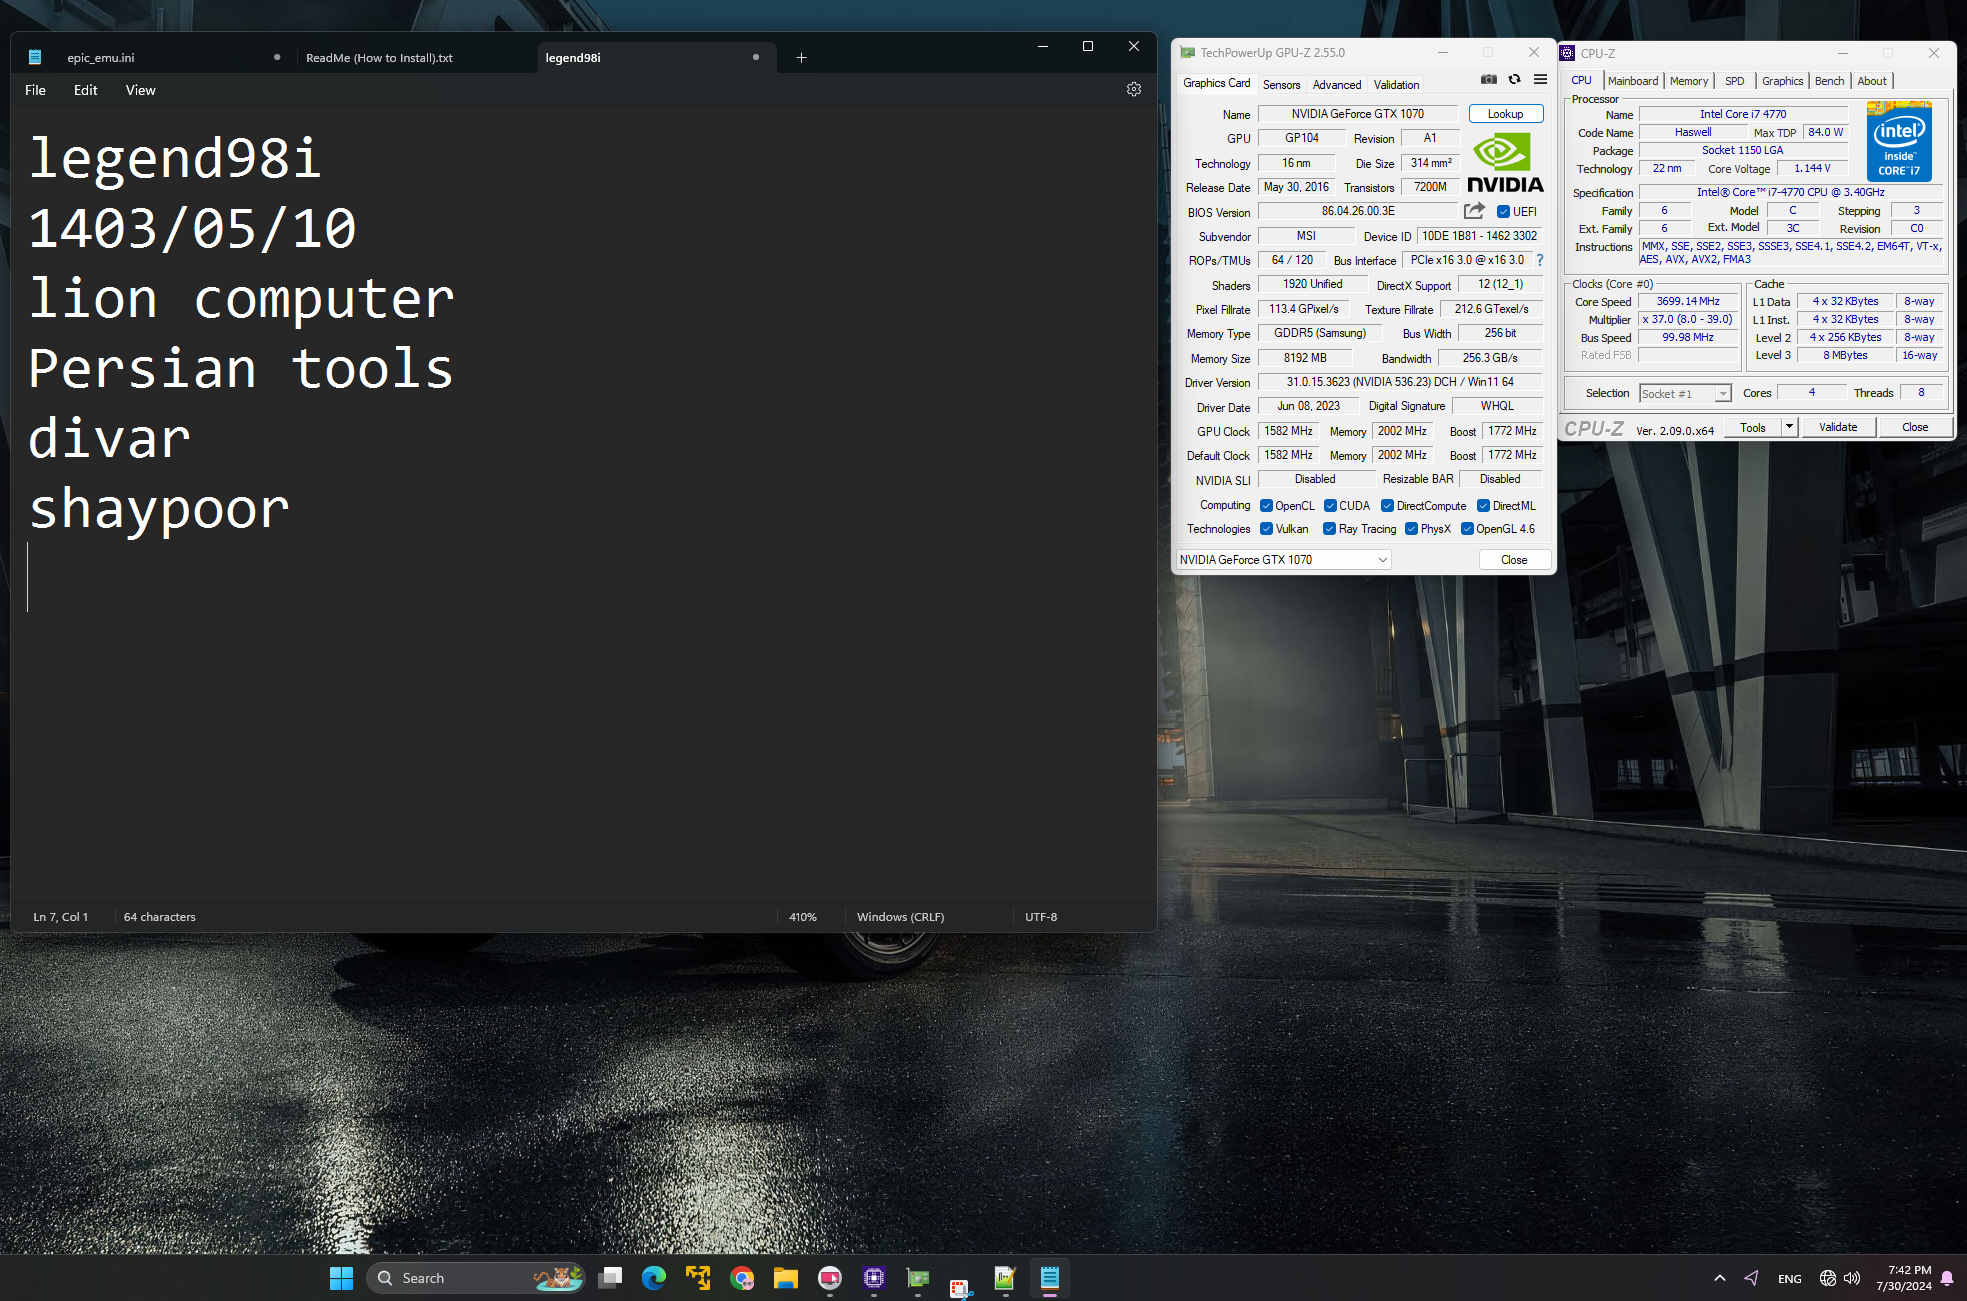Click Microsoft Edge icon in taskbar
This screenshot has height=1301, width=1967.
coord(654,1278)
